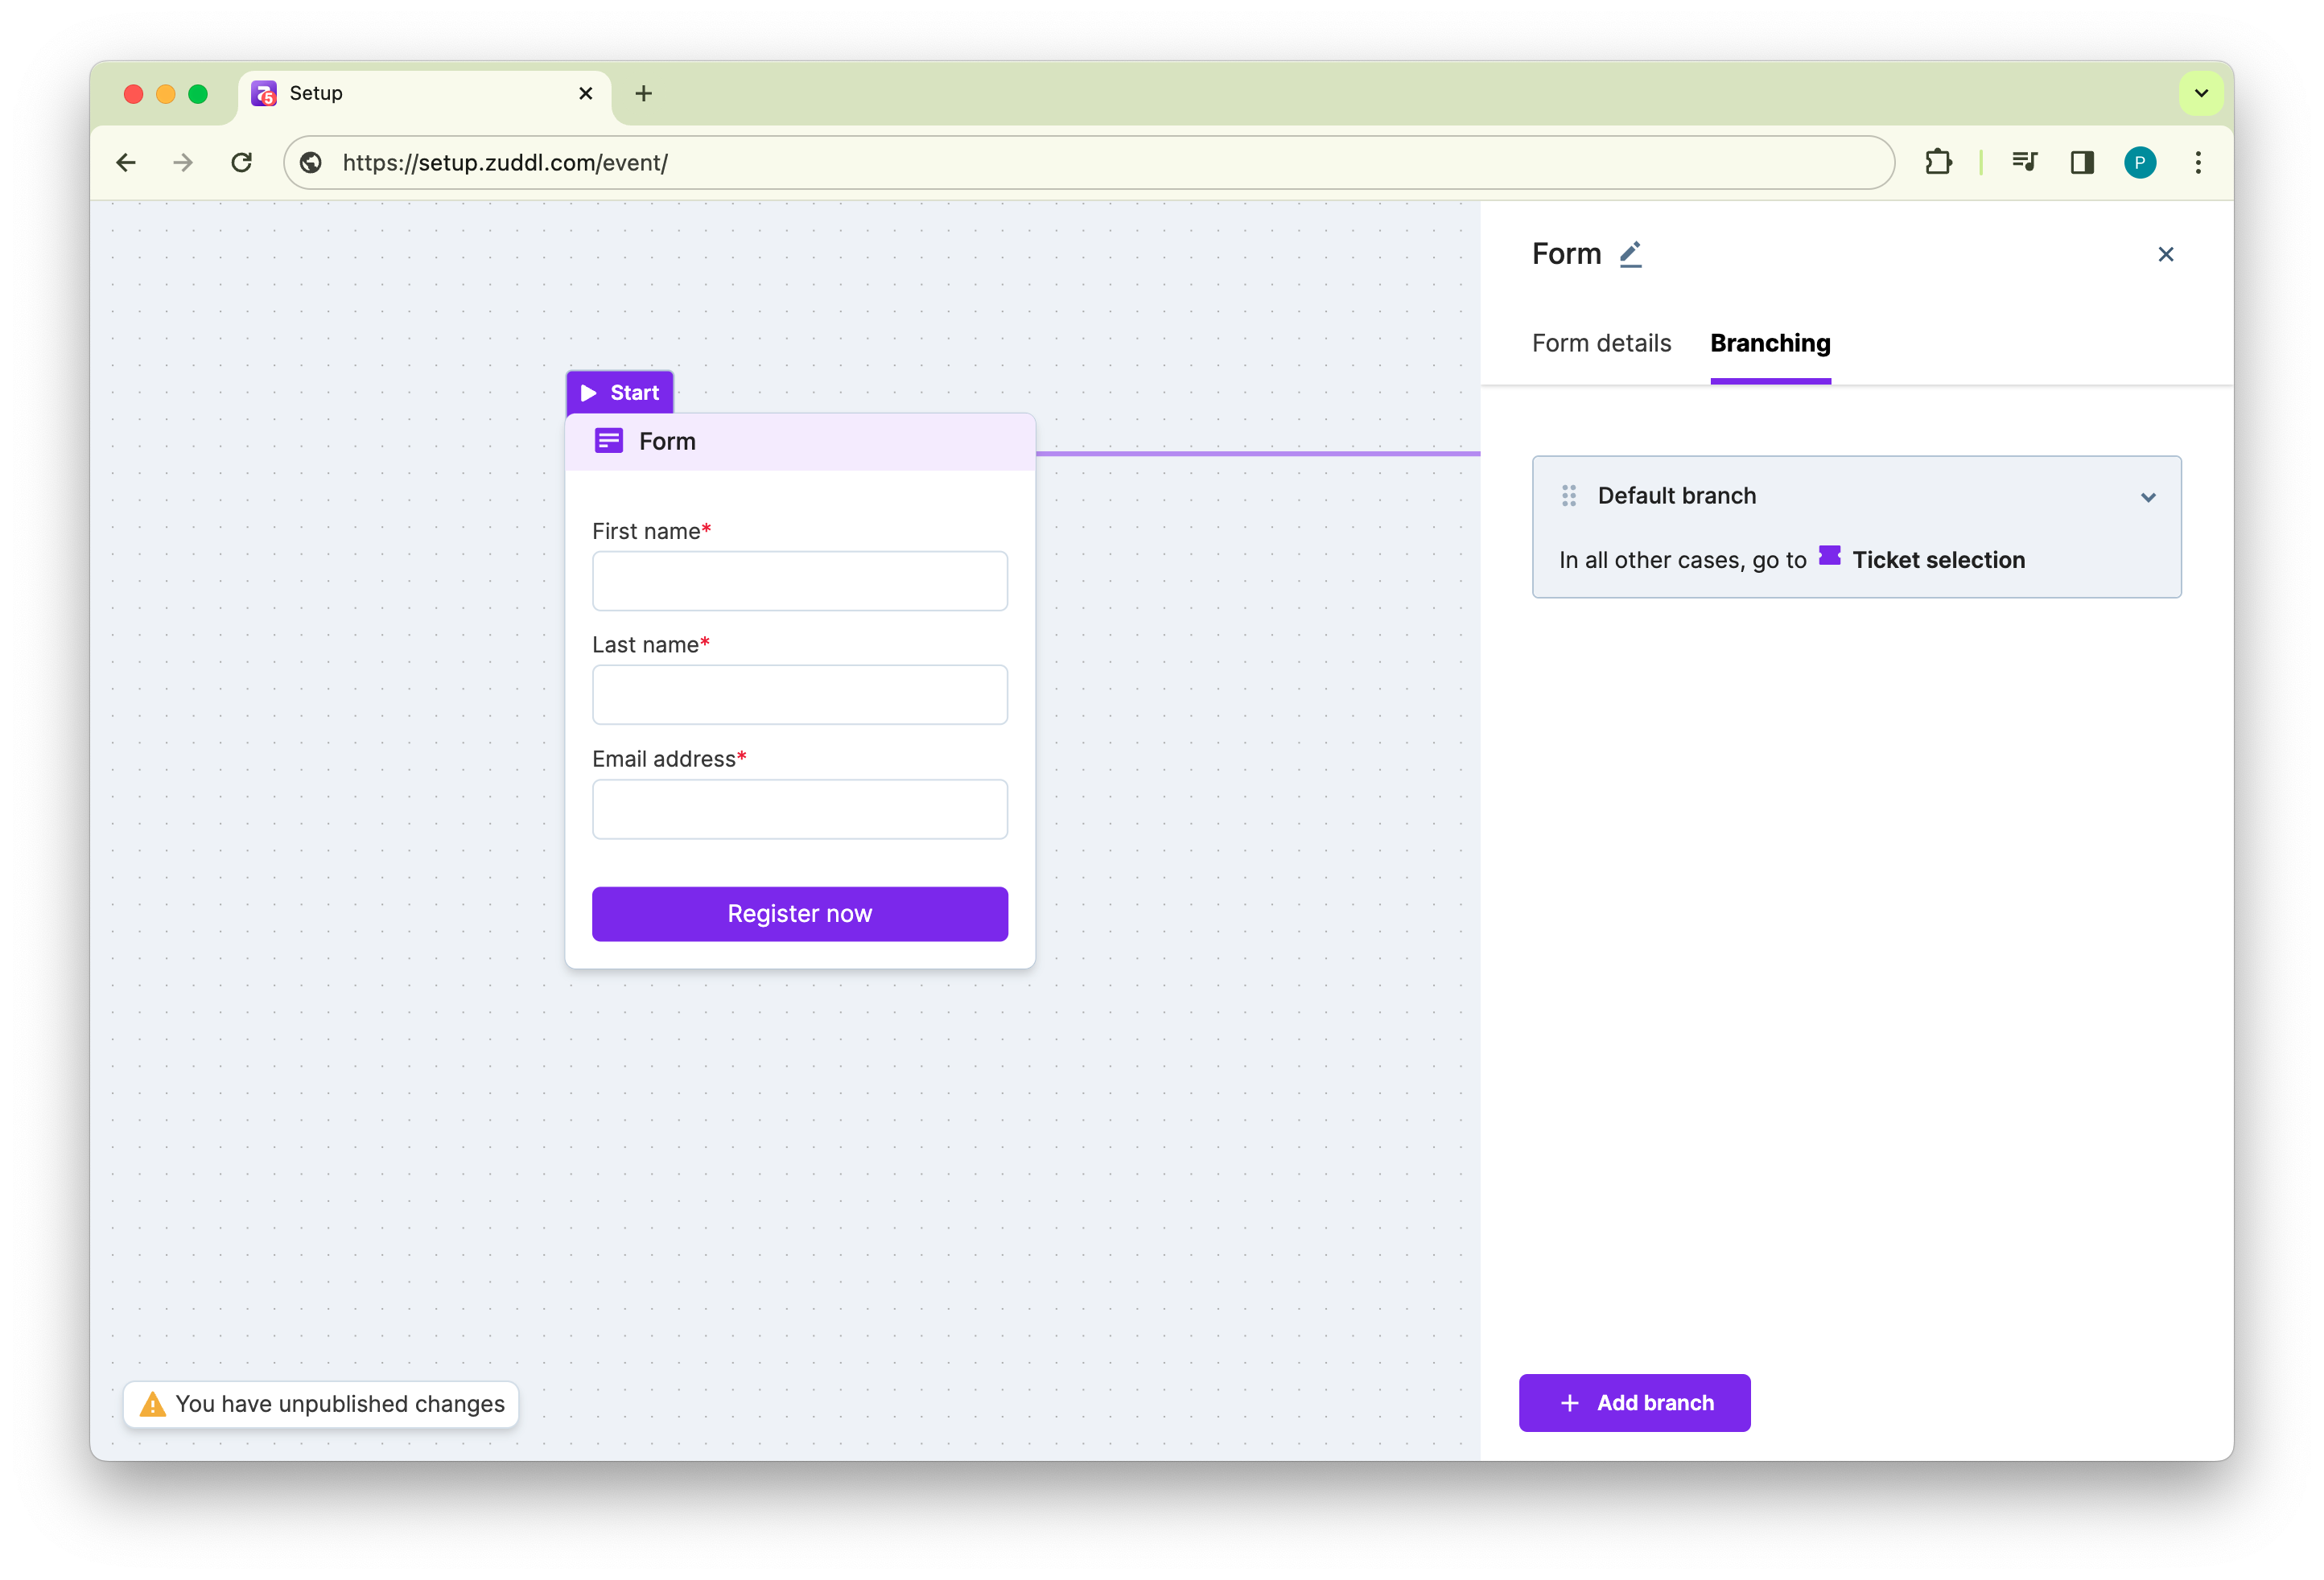The height and width of the screenshot is (1580, 2324).
Task: Click the media control icon in toolbar
Action: point(2024,162)
